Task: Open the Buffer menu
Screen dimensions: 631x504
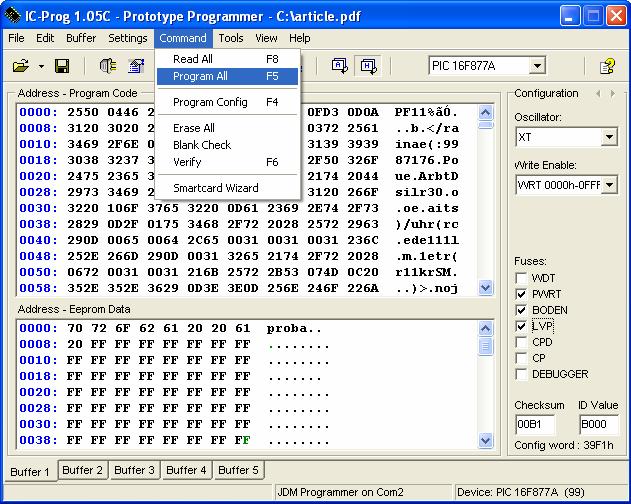Action: click(81, 38)
